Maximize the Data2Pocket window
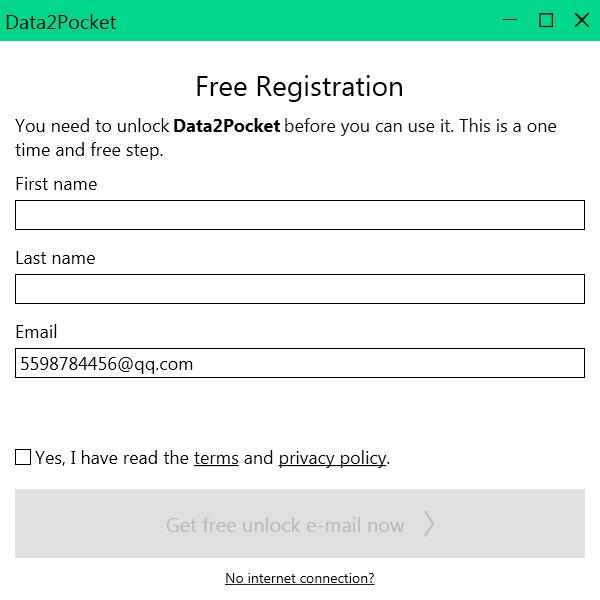Viewport: 600px width, 600px height. click(x=546, y=20)
